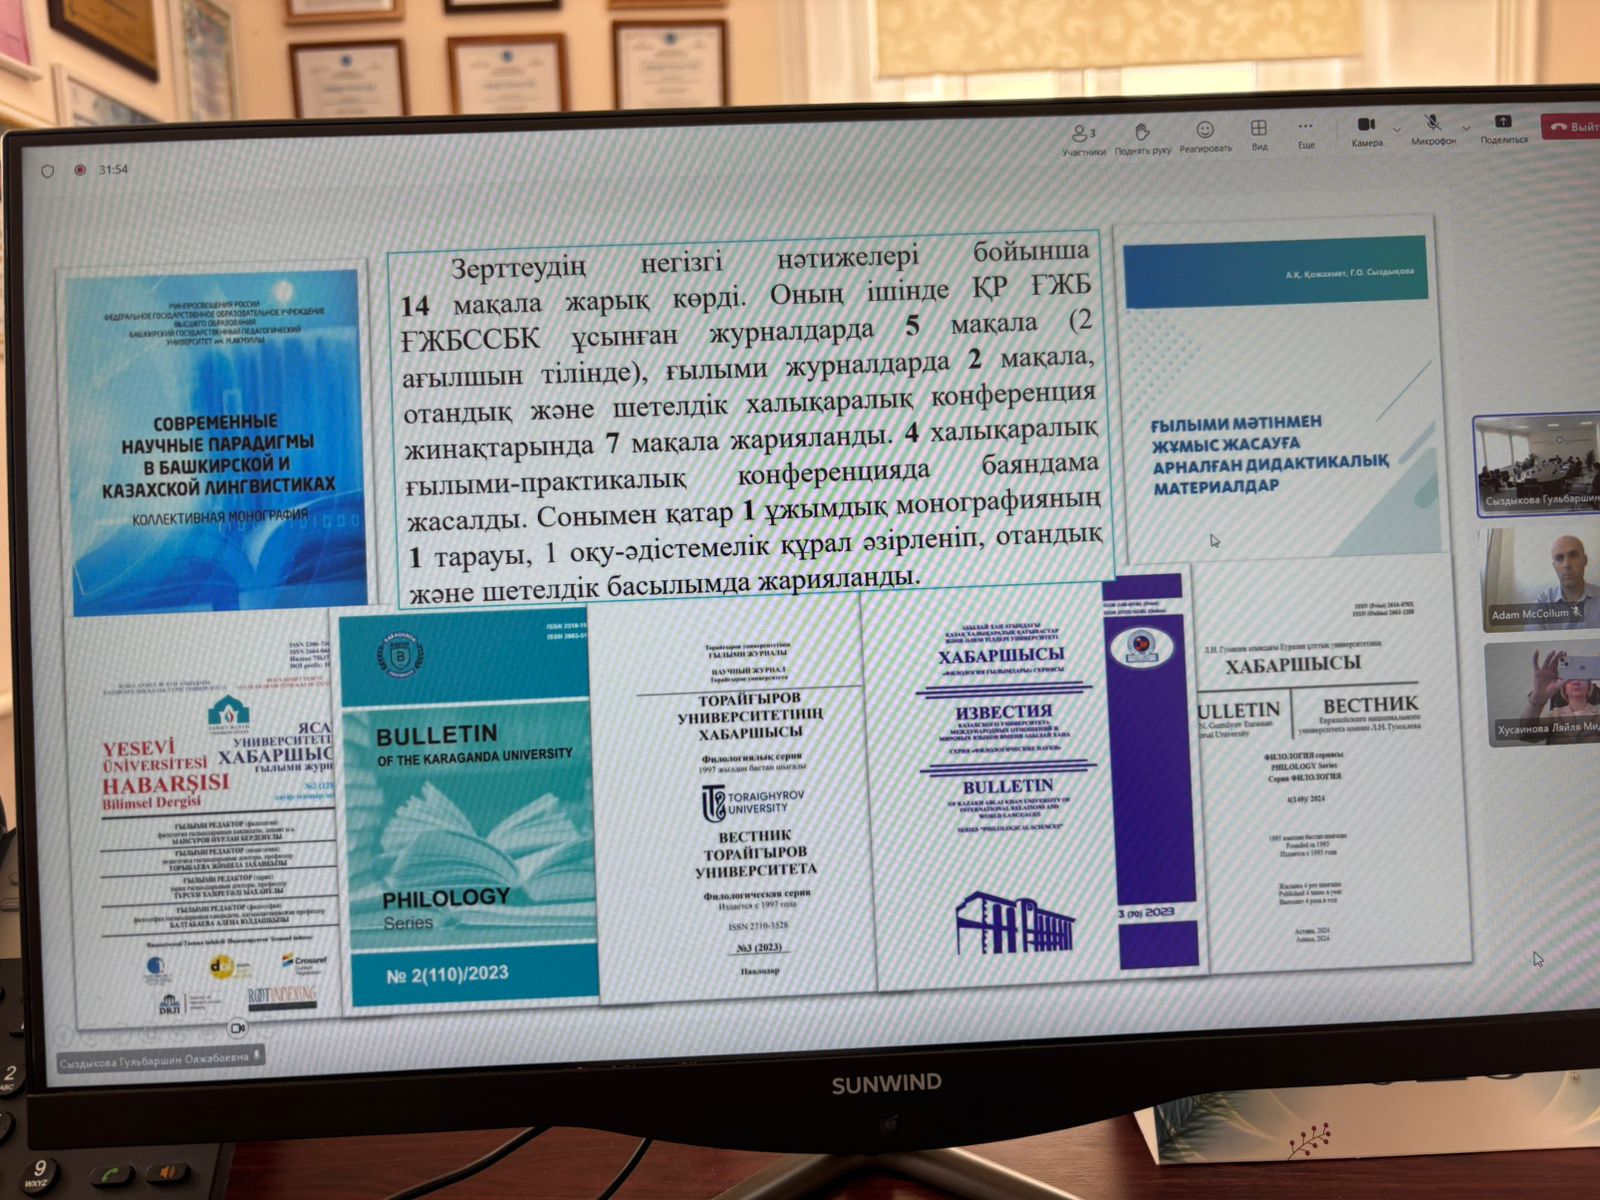Open the Реагировать reactions smiley
This screenshot has height=1200, width=1600.
[x=1205, y=132]
